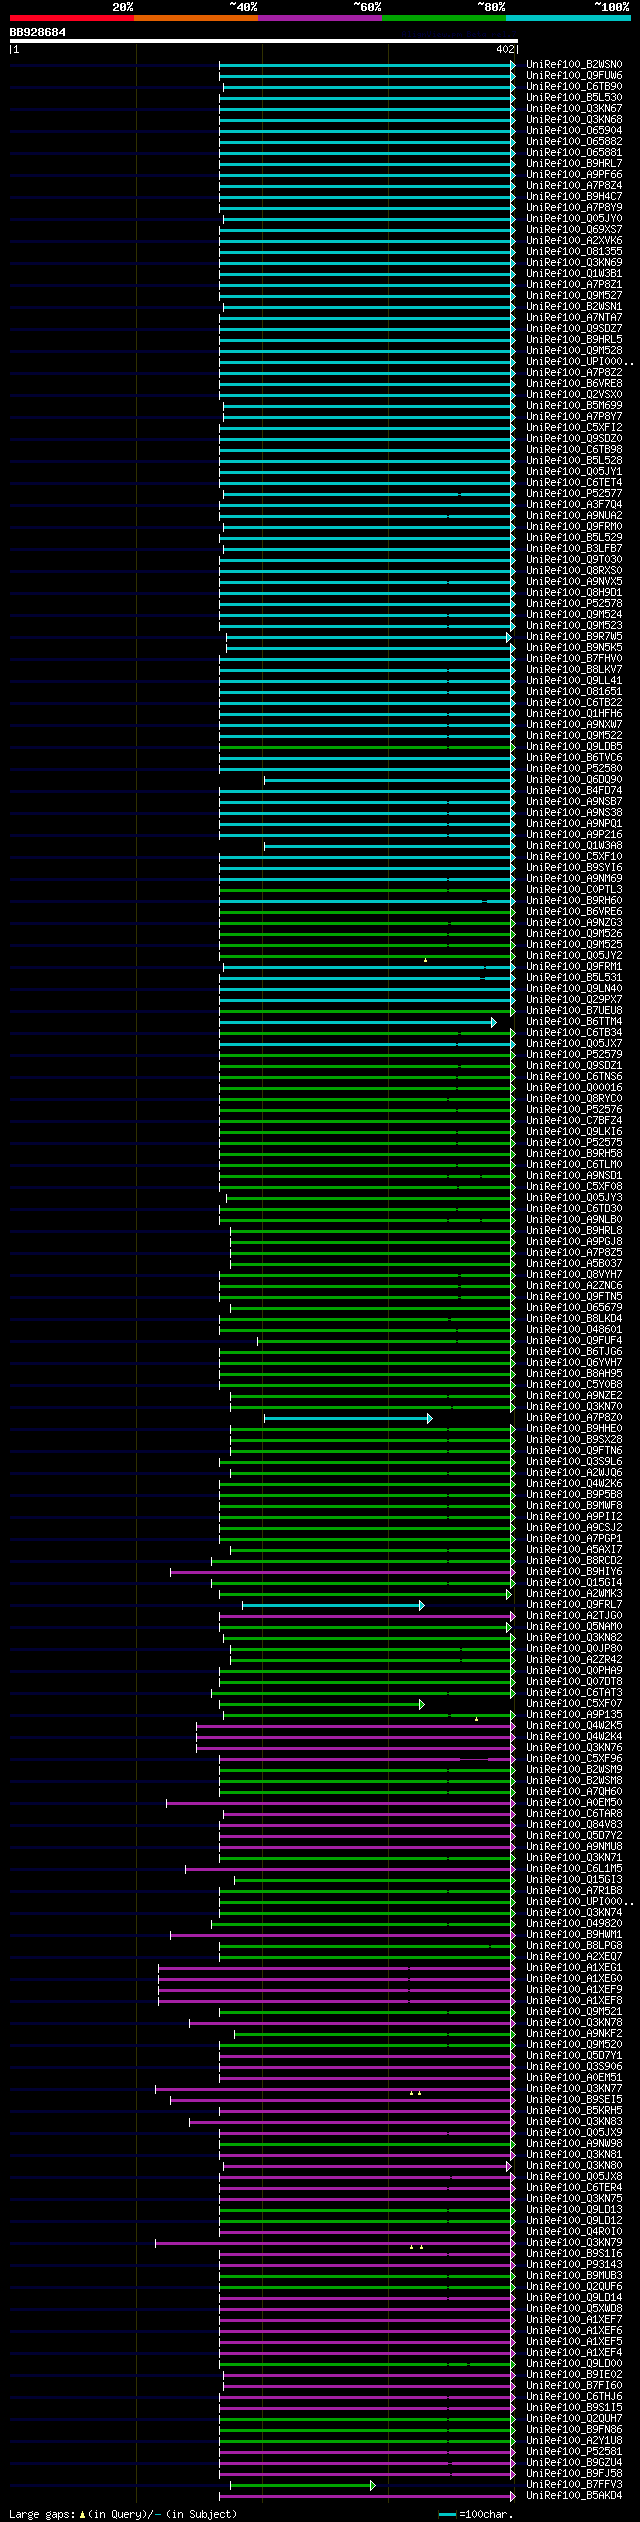Click the short cyan alignment bar for UniRef100_B6TTM4
The height and width of the screenshot is (2522, 640).
pyautogui.click(x=357, y=1023)
